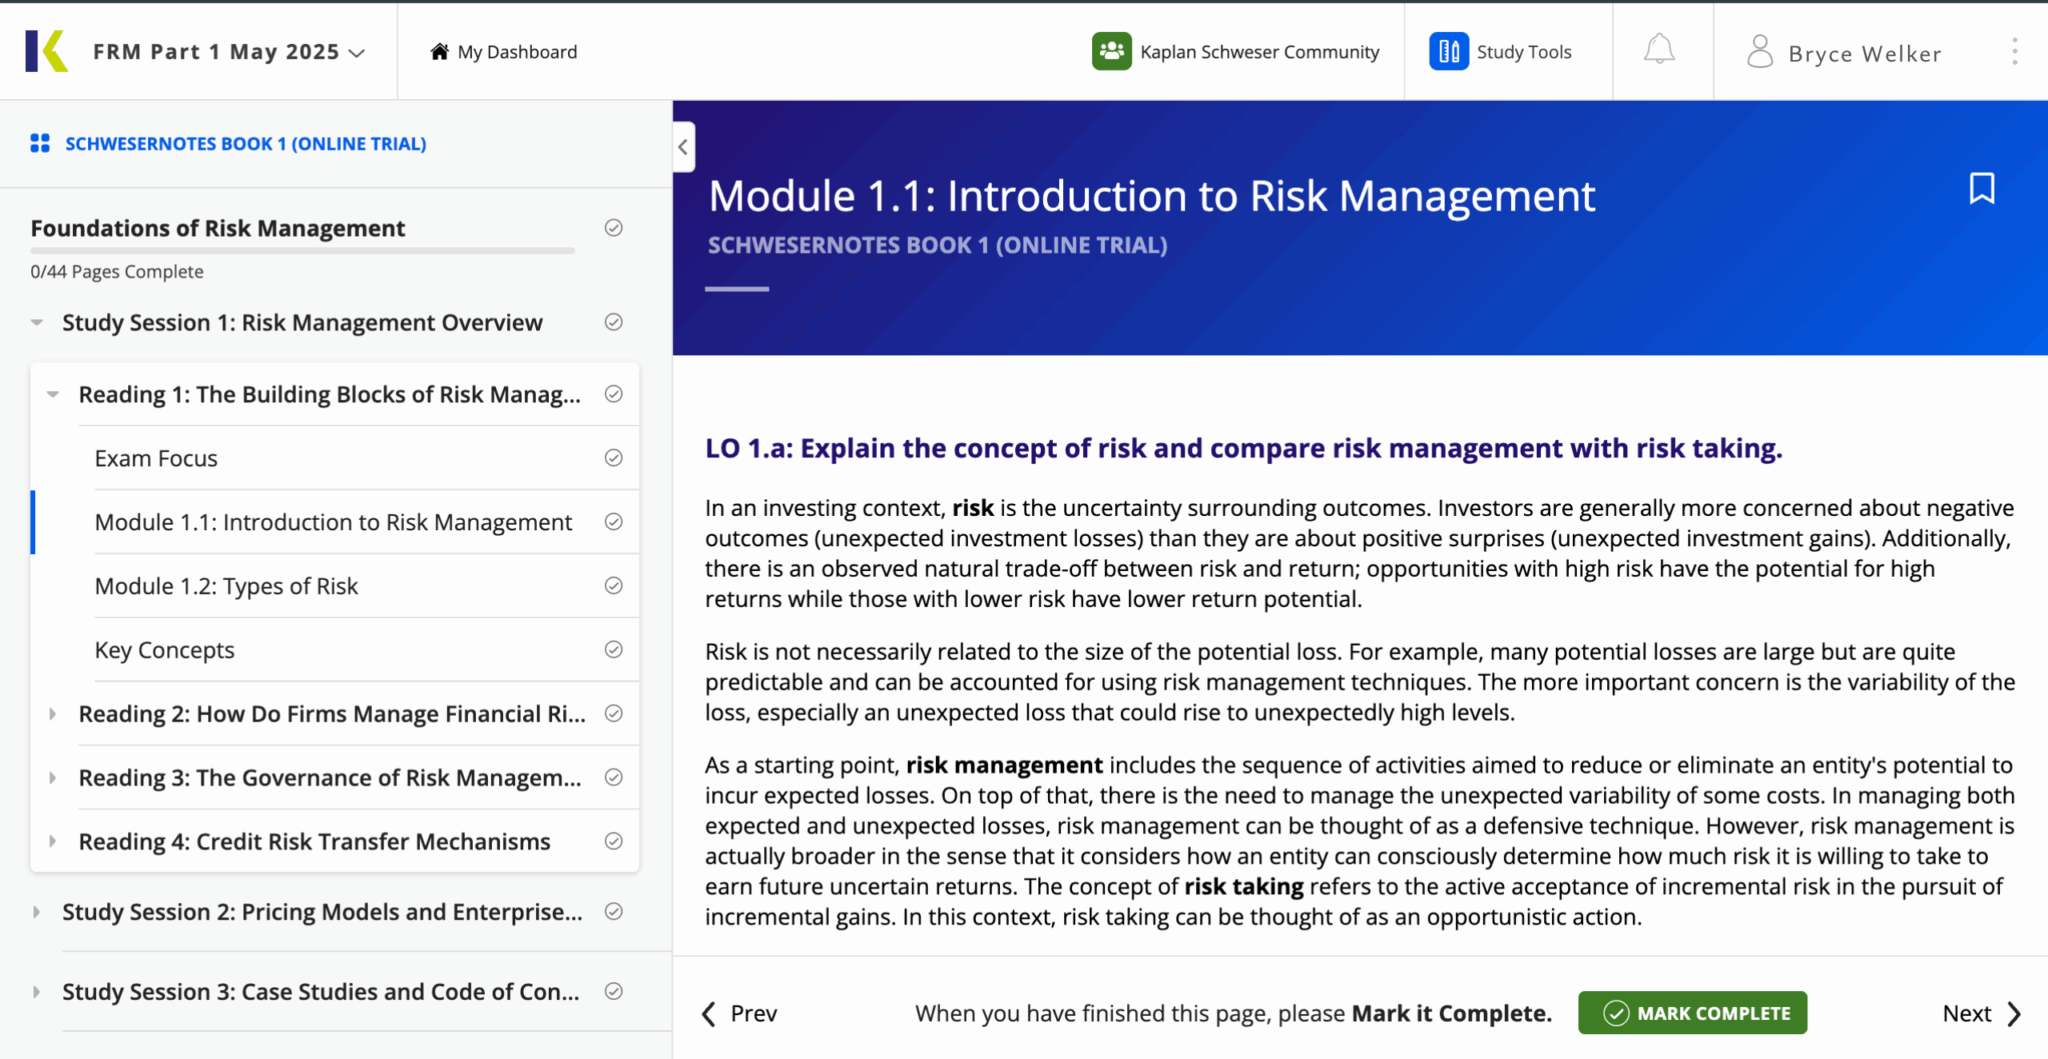Click the notifications bell icon
Screen dimensions: 2048x1059
[1659, 50]
